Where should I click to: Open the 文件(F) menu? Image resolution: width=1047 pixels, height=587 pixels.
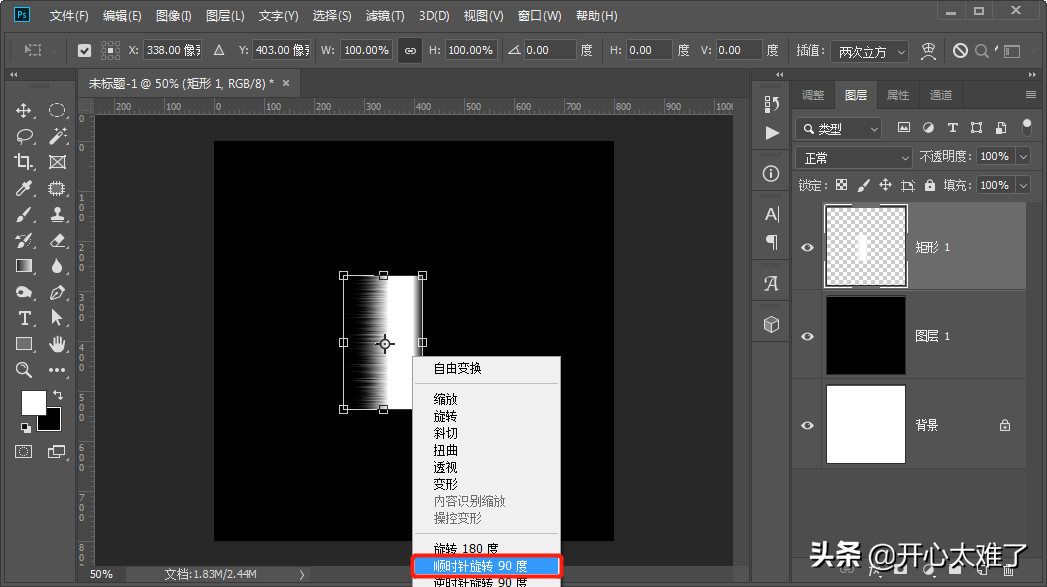69,15
